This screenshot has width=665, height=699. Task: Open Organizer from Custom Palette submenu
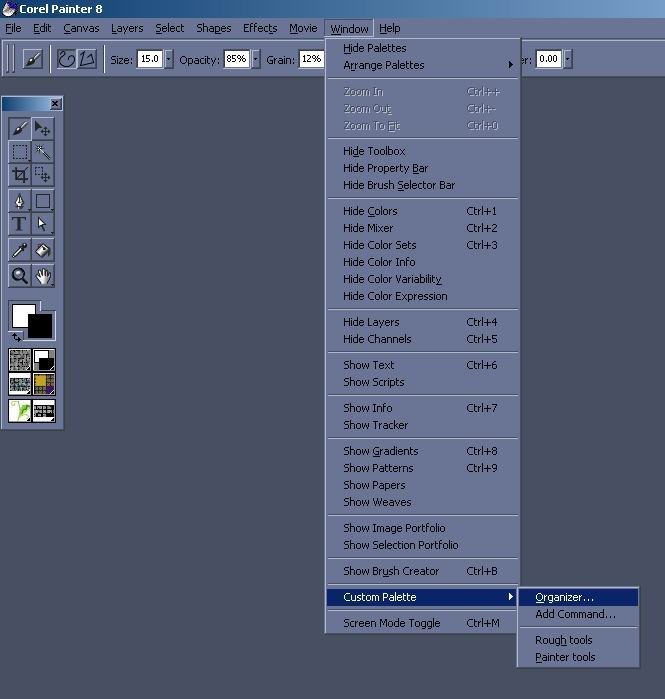(x=578, y=597)
